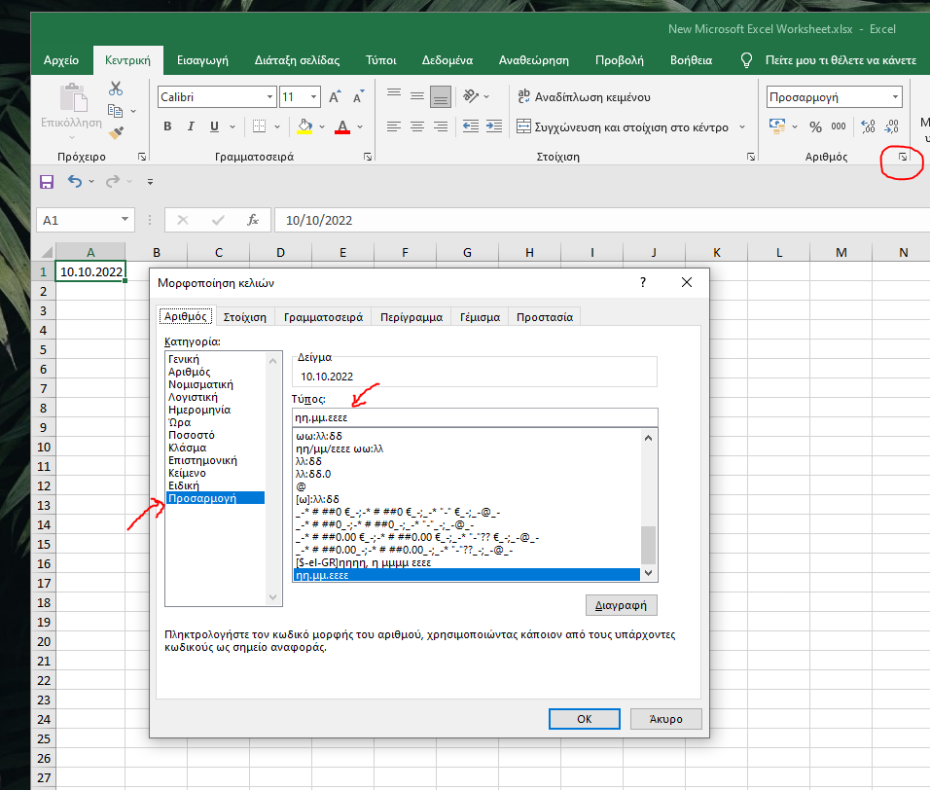Open the Calibri font name dropdown

(x=270, y=98)
